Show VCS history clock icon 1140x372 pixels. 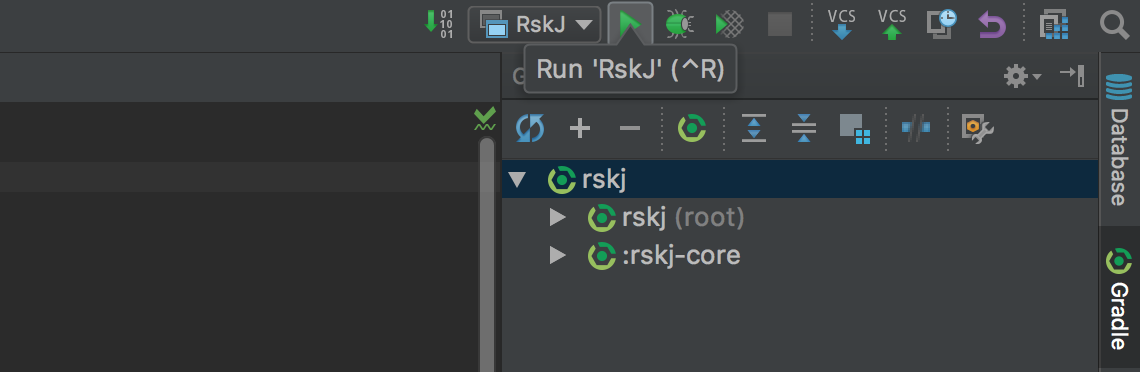(x=942, y=24)
